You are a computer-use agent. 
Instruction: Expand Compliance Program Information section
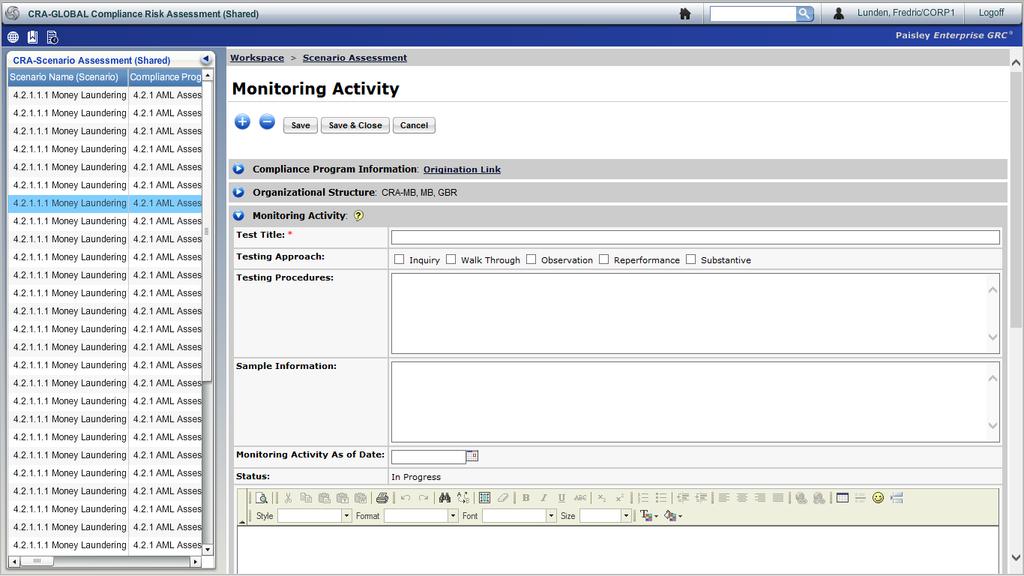pos(238,169)
